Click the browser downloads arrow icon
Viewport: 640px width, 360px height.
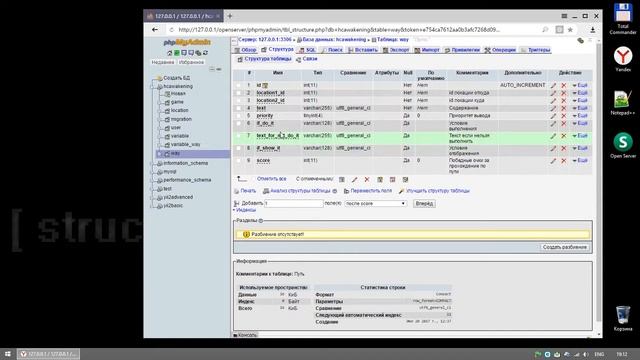click(593, 30)
